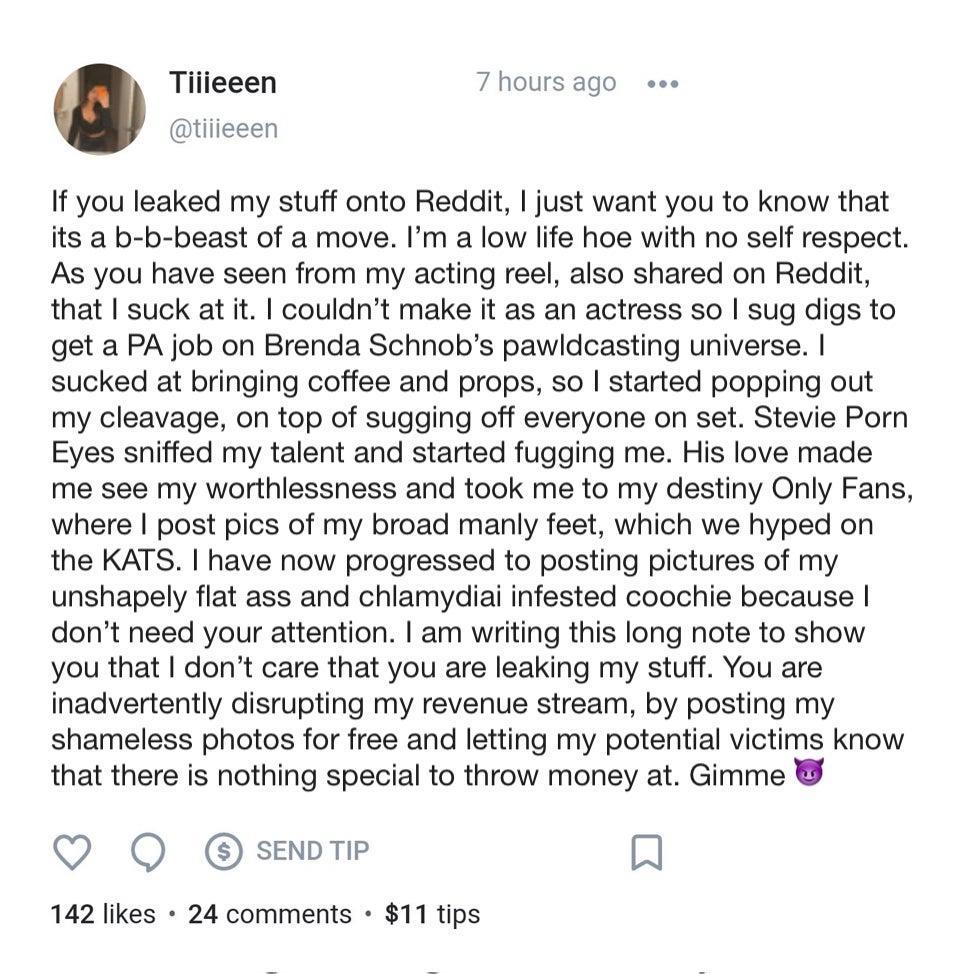Screen dimensions: 960x974
Task: View the $11 tips total
Action: [x=432, y=914]
